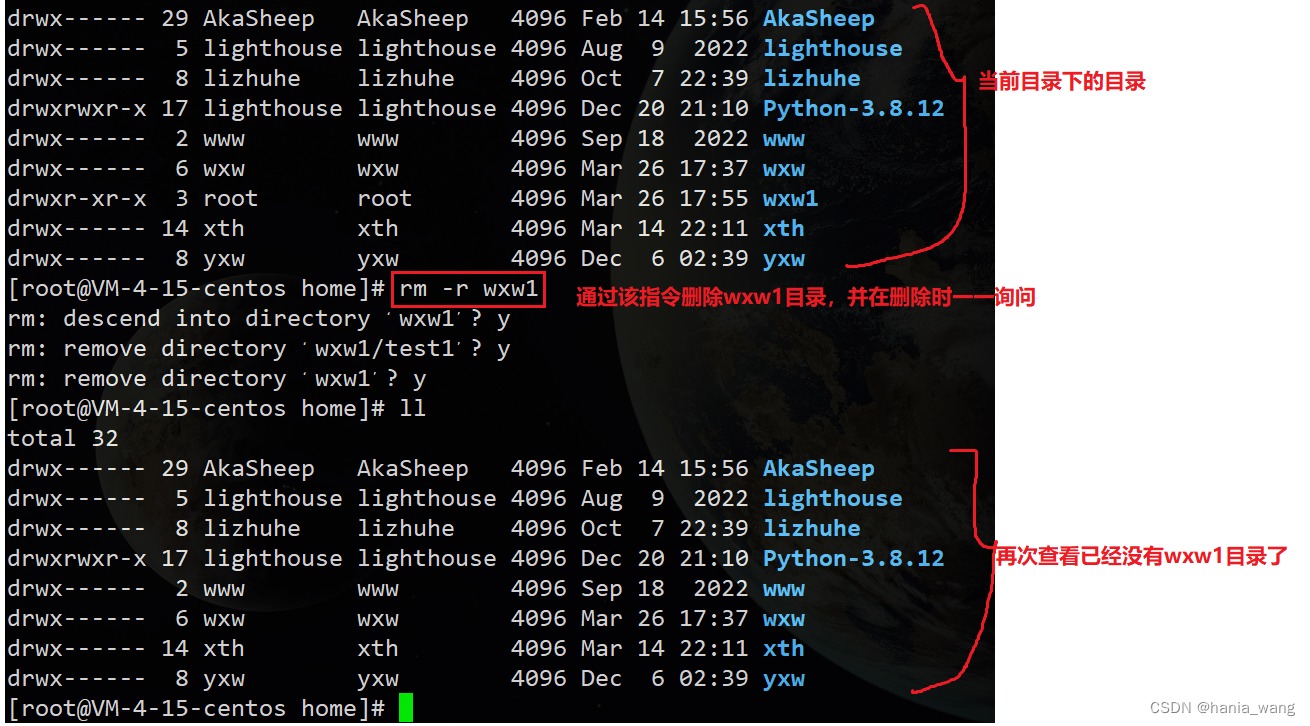
Task: Click the final empty prompt [root@VM-4-15-centos home]#
Action: pyautogui.click(x=196, y=709)
